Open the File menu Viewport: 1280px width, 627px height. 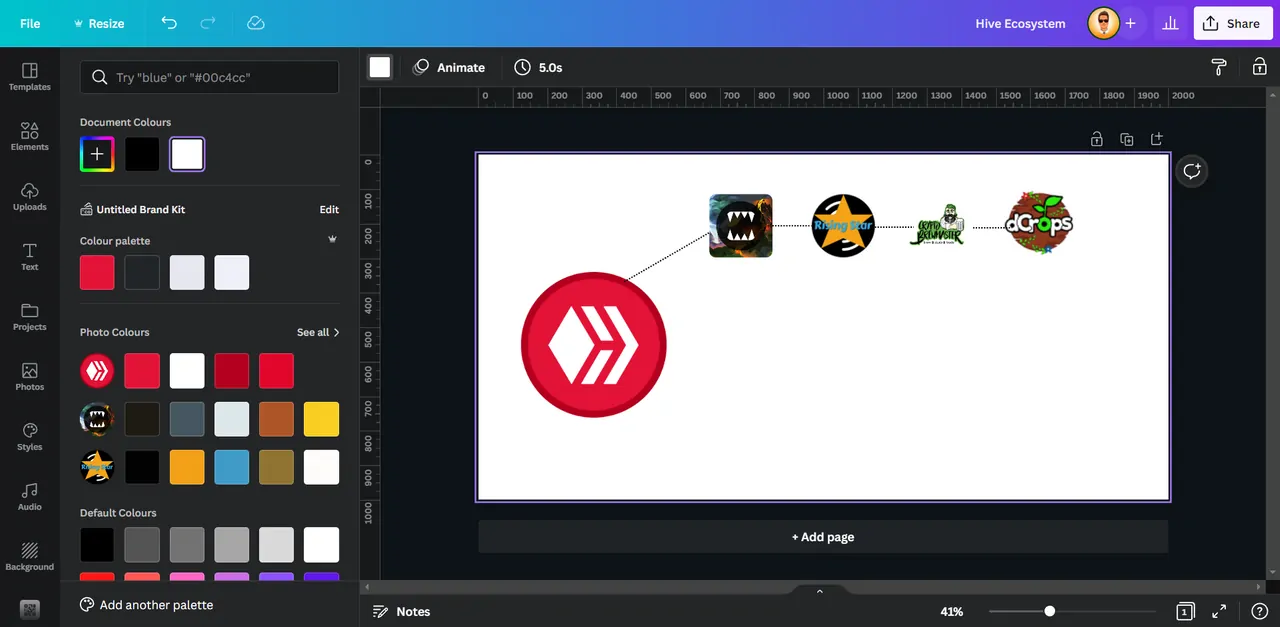click(x=30, y=23)
